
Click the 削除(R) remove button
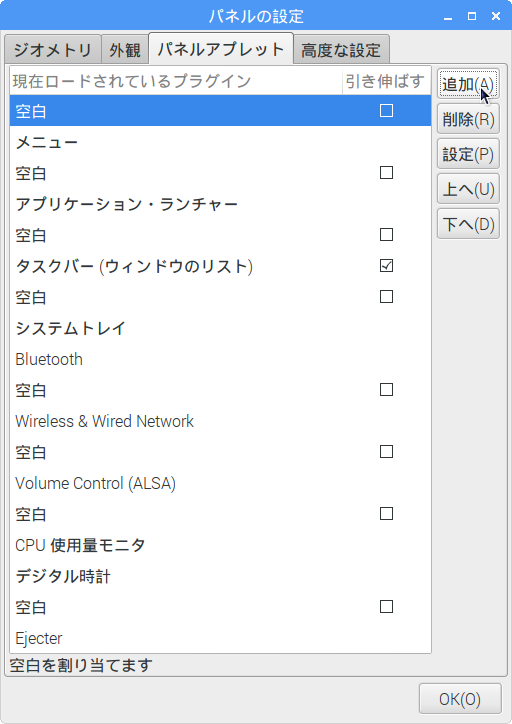tap(468, 119)
